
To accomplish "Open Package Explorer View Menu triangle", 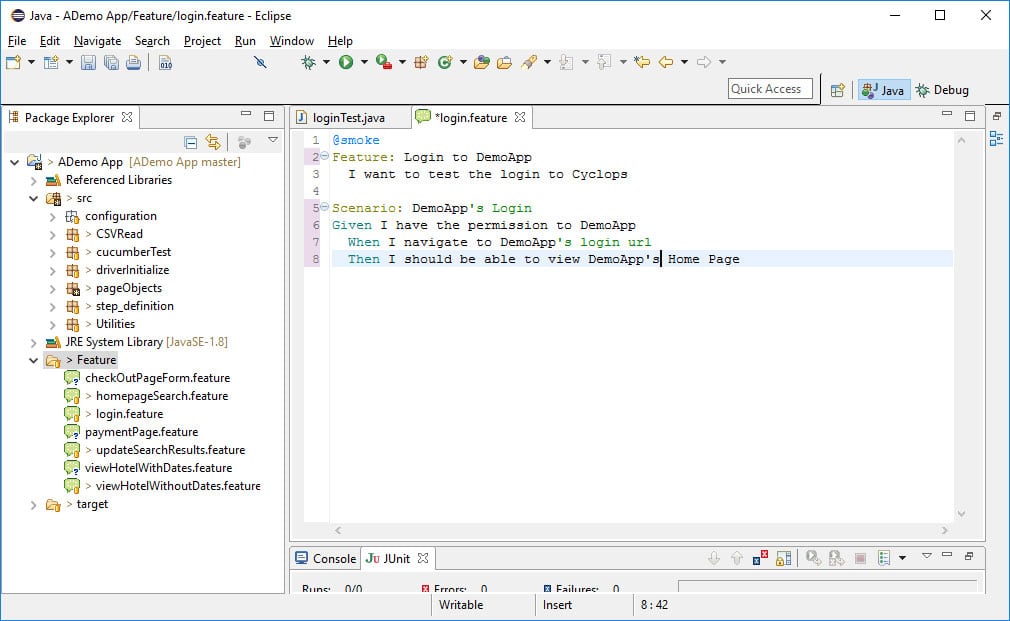I will coord(273,140).
